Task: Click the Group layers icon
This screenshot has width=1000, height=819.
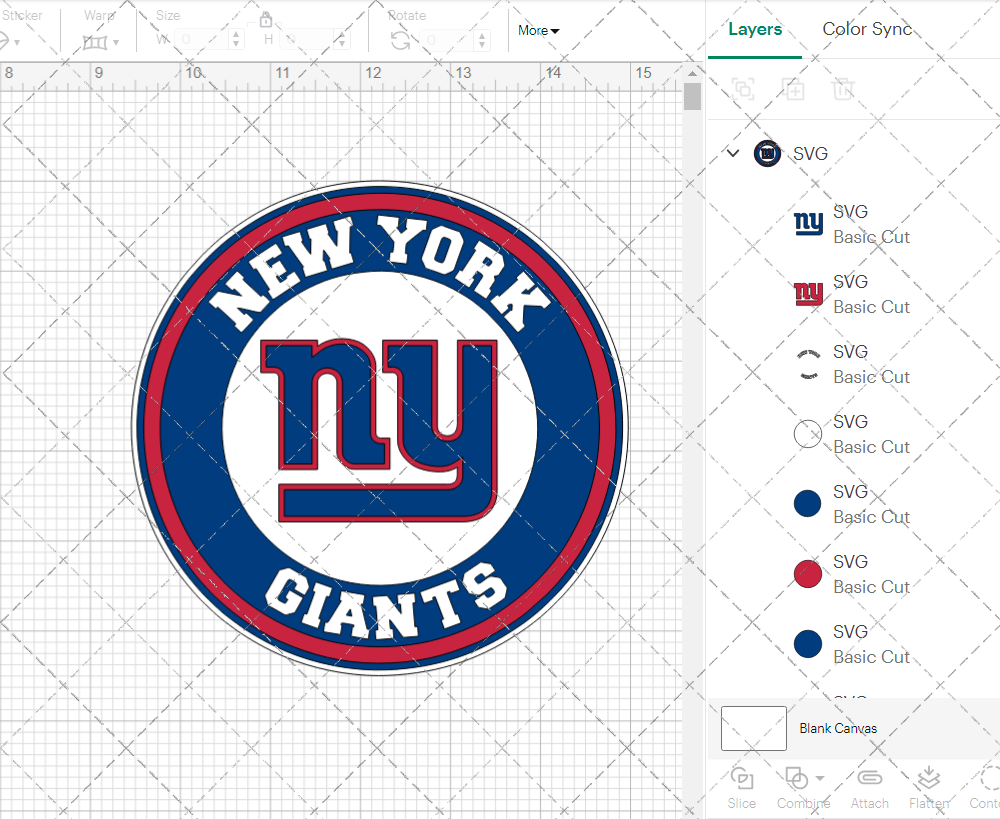Action: pos(743,89)
